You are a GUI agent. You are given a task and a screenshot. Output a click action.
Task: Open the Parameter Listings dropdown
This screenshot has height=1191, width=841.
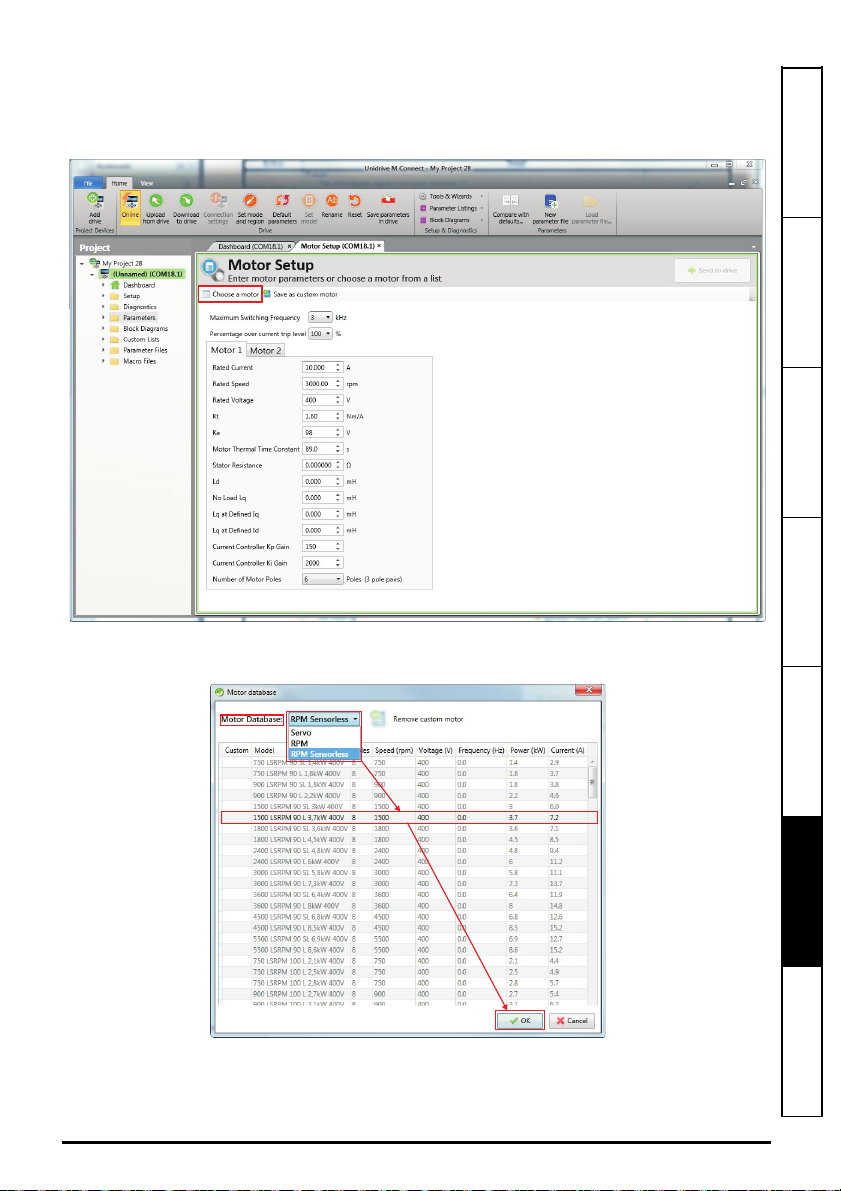pyautogui.click(x=451, y=207)
